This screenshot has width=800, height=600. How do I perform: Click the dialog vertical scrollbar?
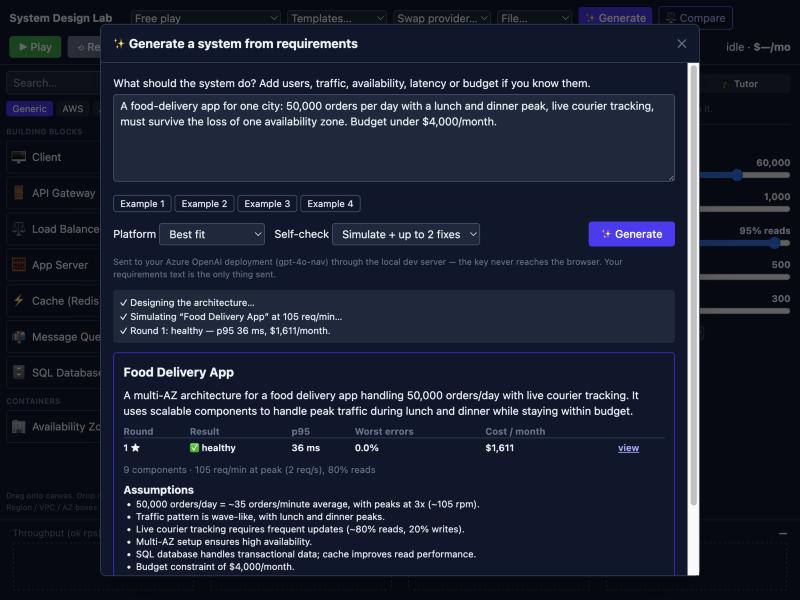693,286
